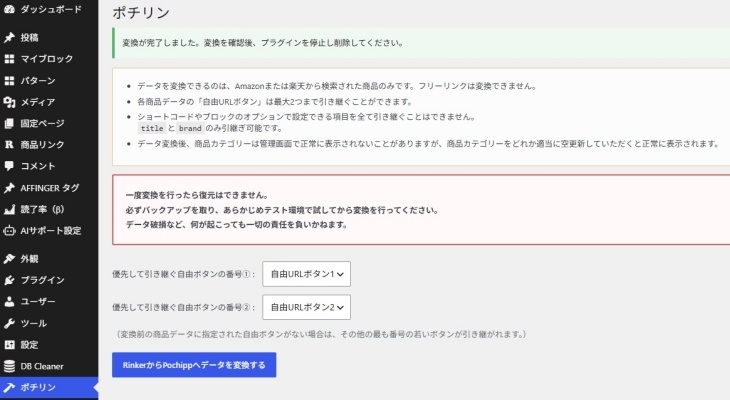Click the grid icon beside パターン
The height and width of the screenshot is (400, 730).
[9, 81]
